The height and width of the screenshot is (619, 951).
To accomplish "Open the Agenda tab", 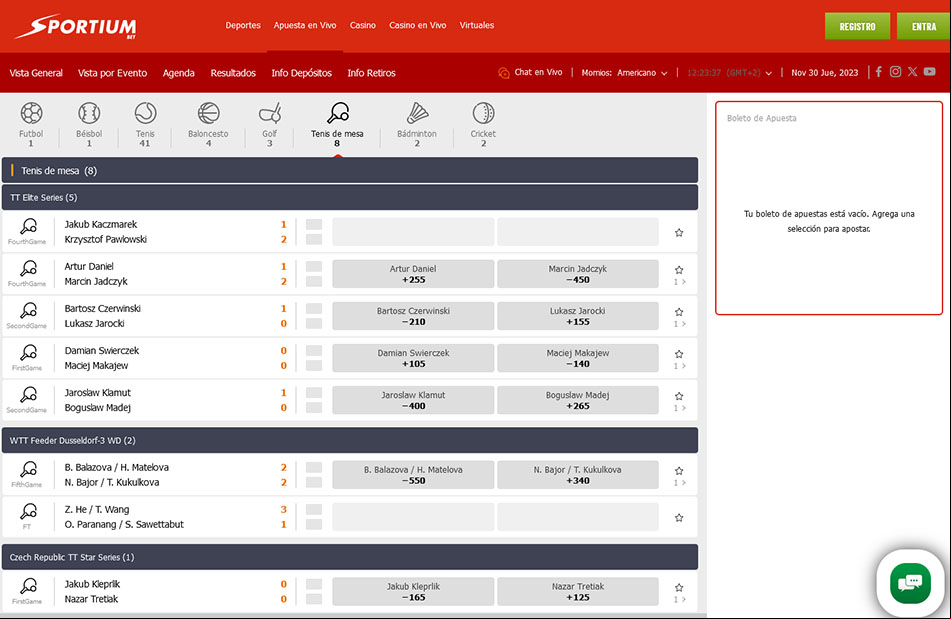I will coord(178,73).
